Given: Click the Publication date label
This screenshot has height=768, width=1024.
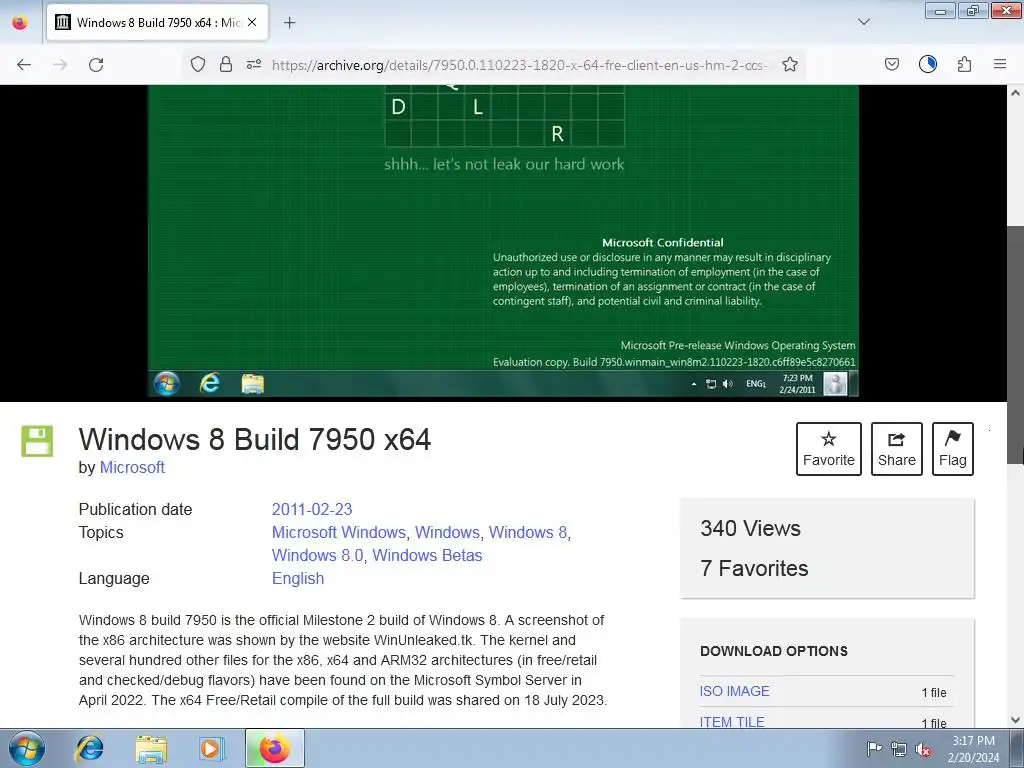Looking at the screenshot, I should coord(135,509).
